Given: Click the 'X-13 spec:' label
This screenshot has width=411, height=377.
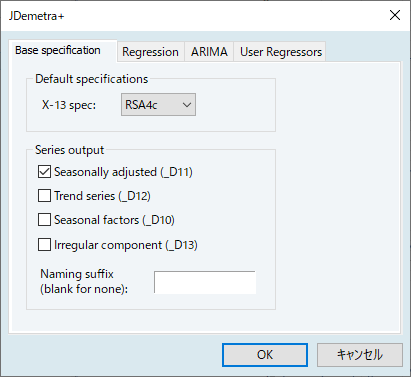Looking at the screenshot, I should (x=69, y=105).
